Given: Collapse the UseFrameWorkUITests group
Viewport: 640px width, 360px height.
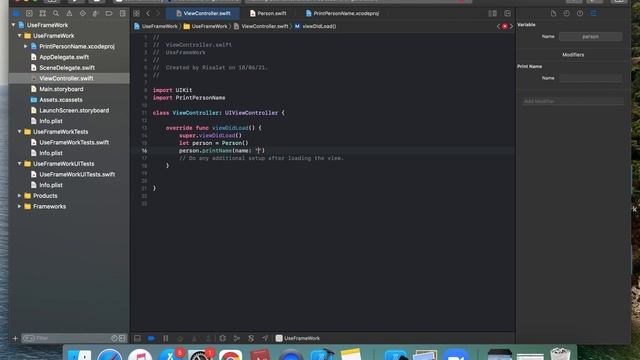Looking at the screenshot, I should click(x=19, y=164).
